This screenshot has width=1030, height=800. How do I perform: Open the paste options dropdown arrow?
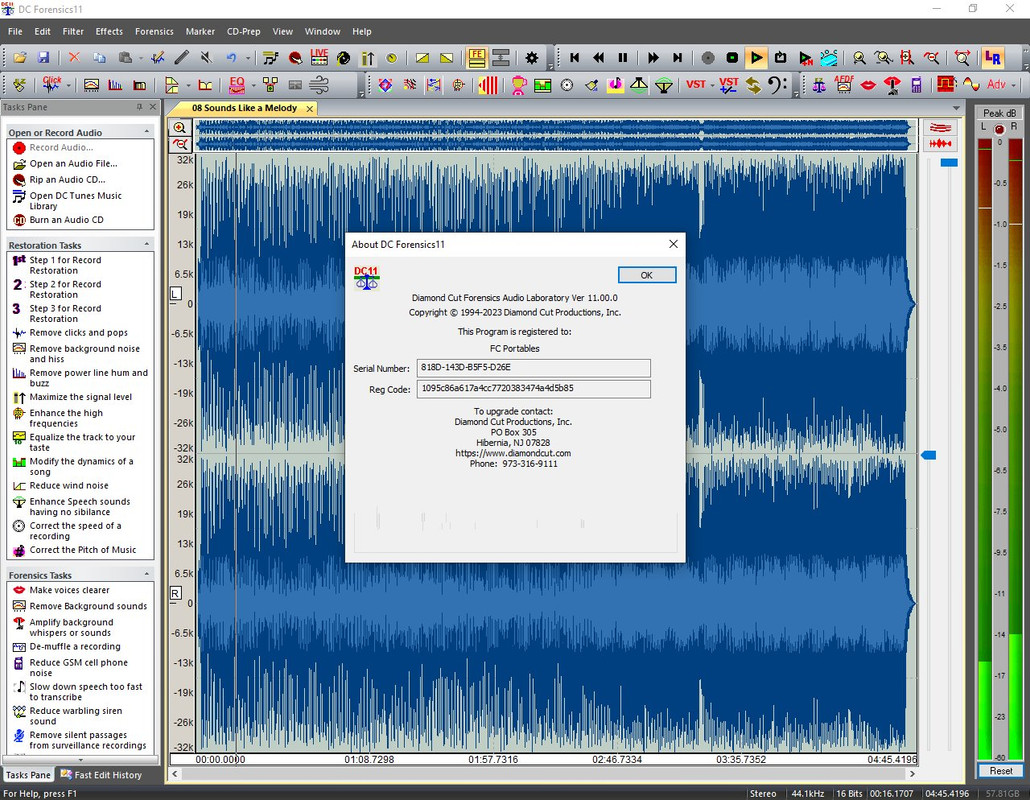point(141,58)
